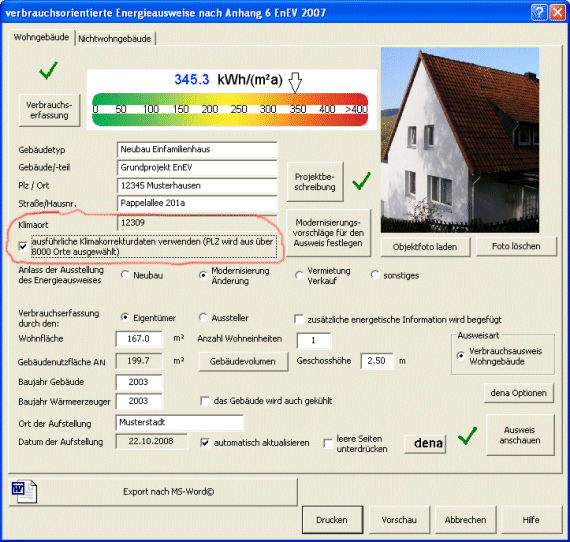Open the Wohngebäude tab
This screenshot has width=570, height=542.
point(41,37)
